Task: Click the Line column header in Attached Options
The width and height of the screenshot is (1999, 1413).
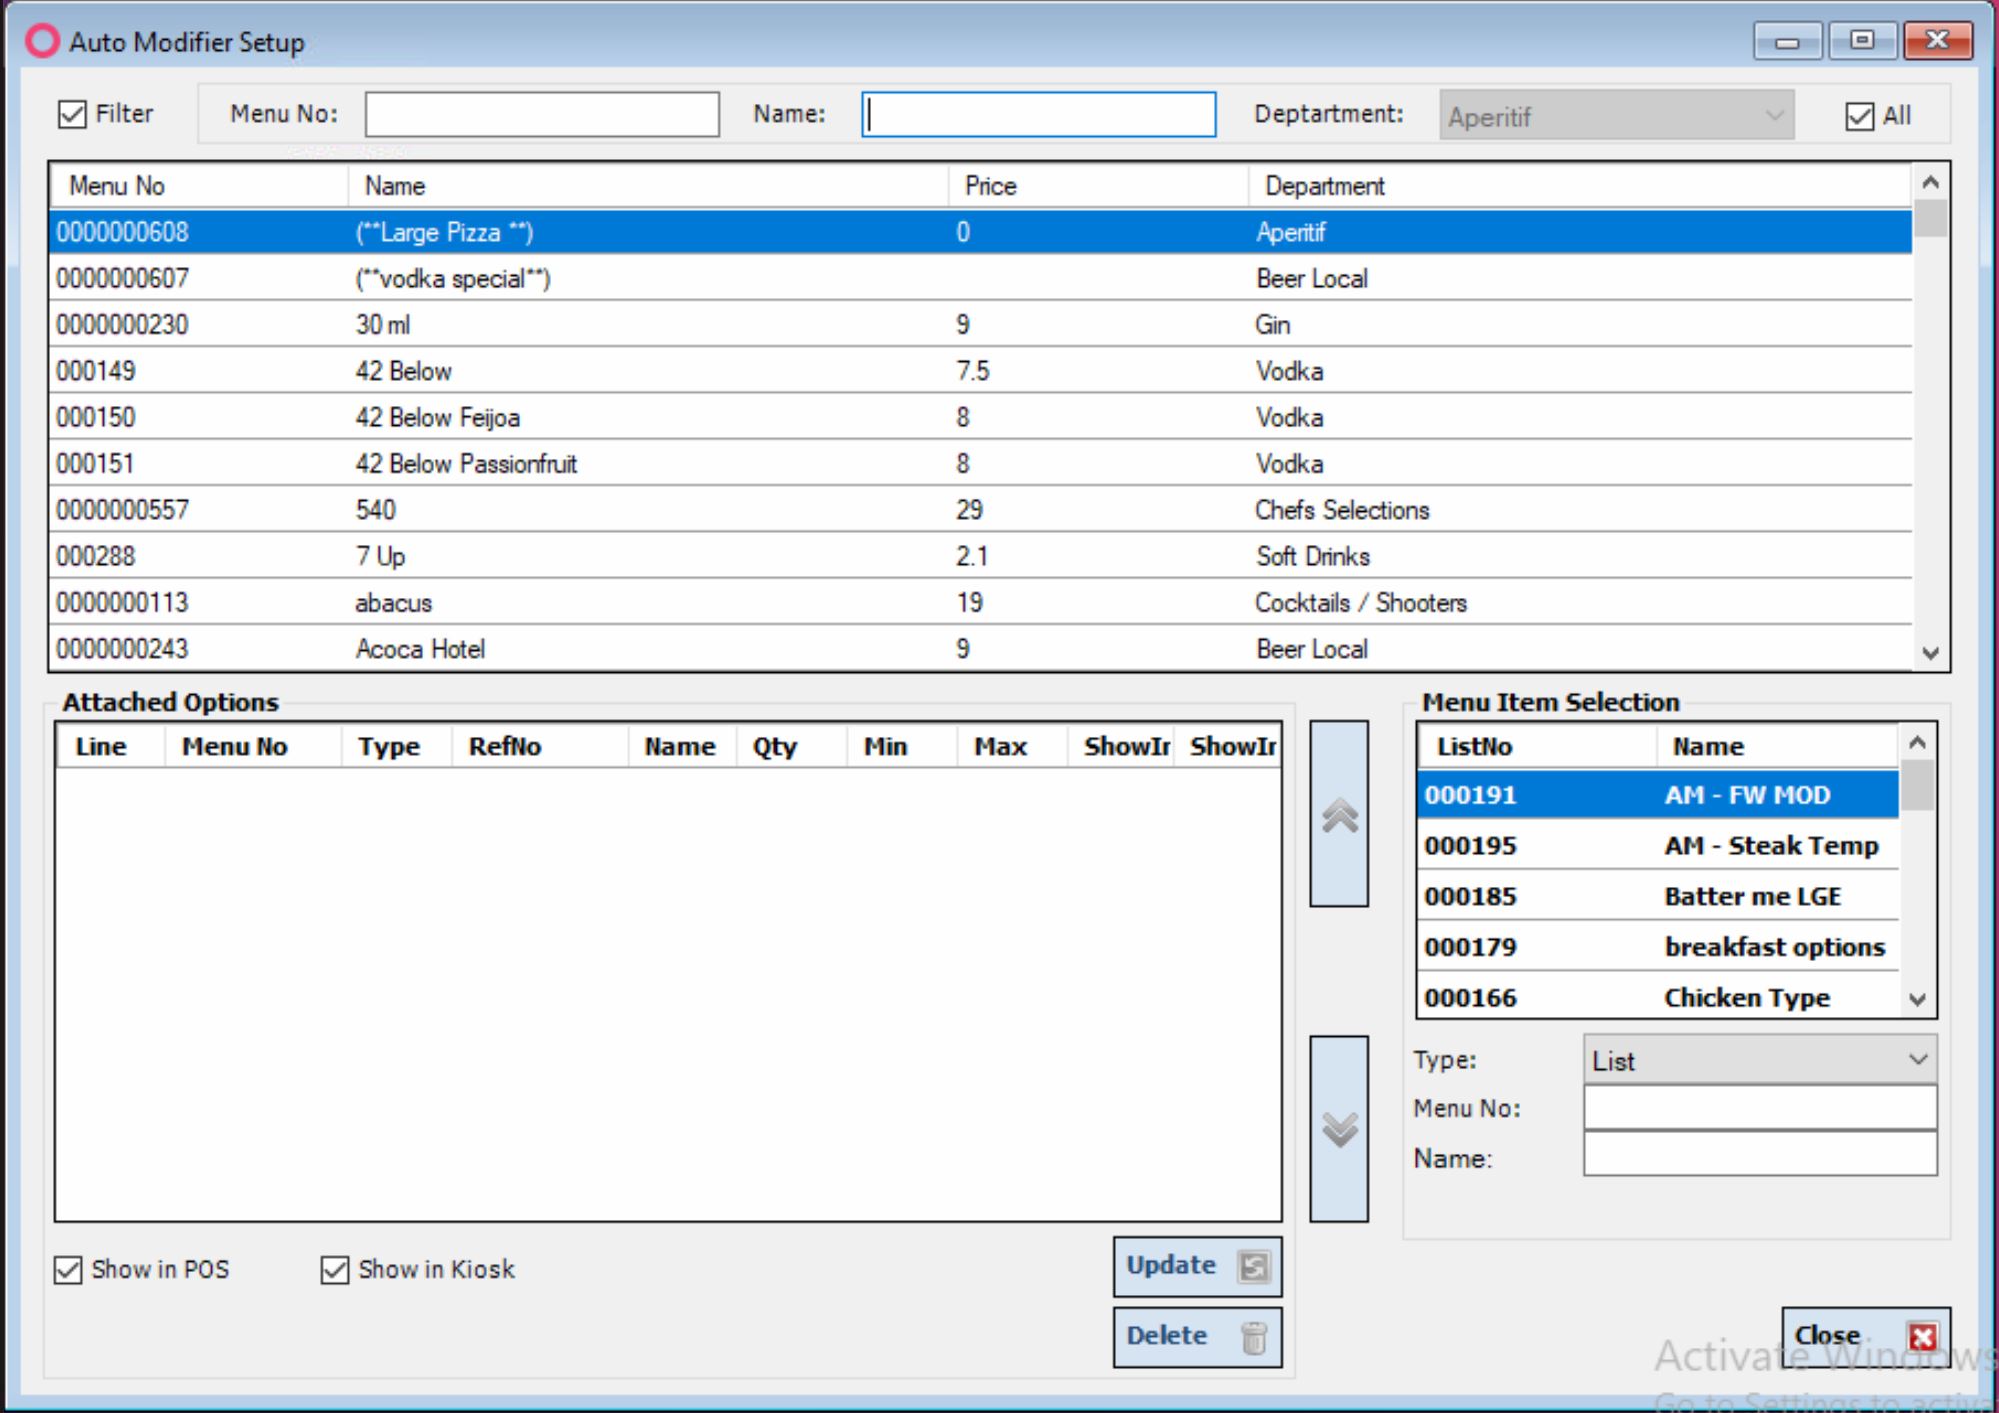Action: click(110, 747)
